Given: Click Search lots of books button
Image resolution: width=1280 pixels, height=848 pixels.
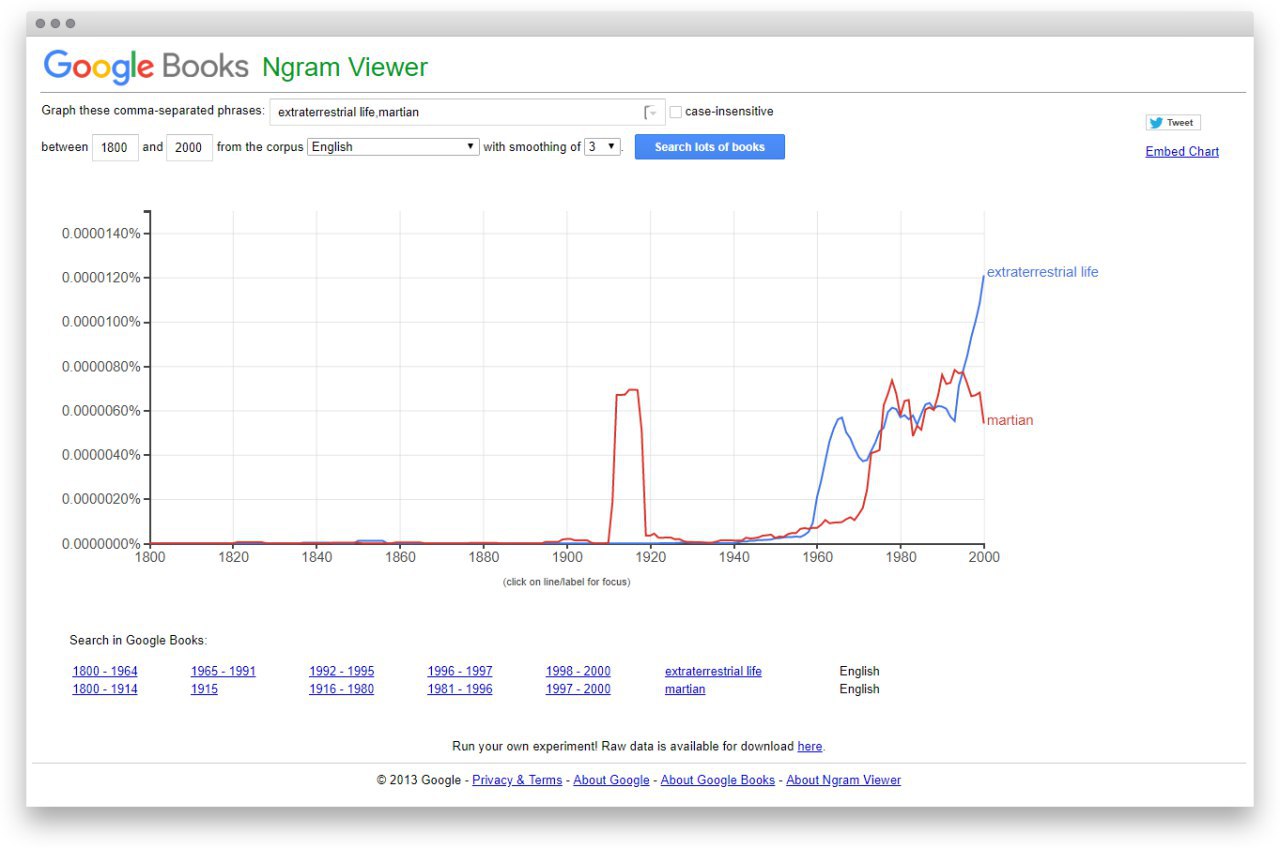Looking at the screenshot, I should [x=710, y=147].
